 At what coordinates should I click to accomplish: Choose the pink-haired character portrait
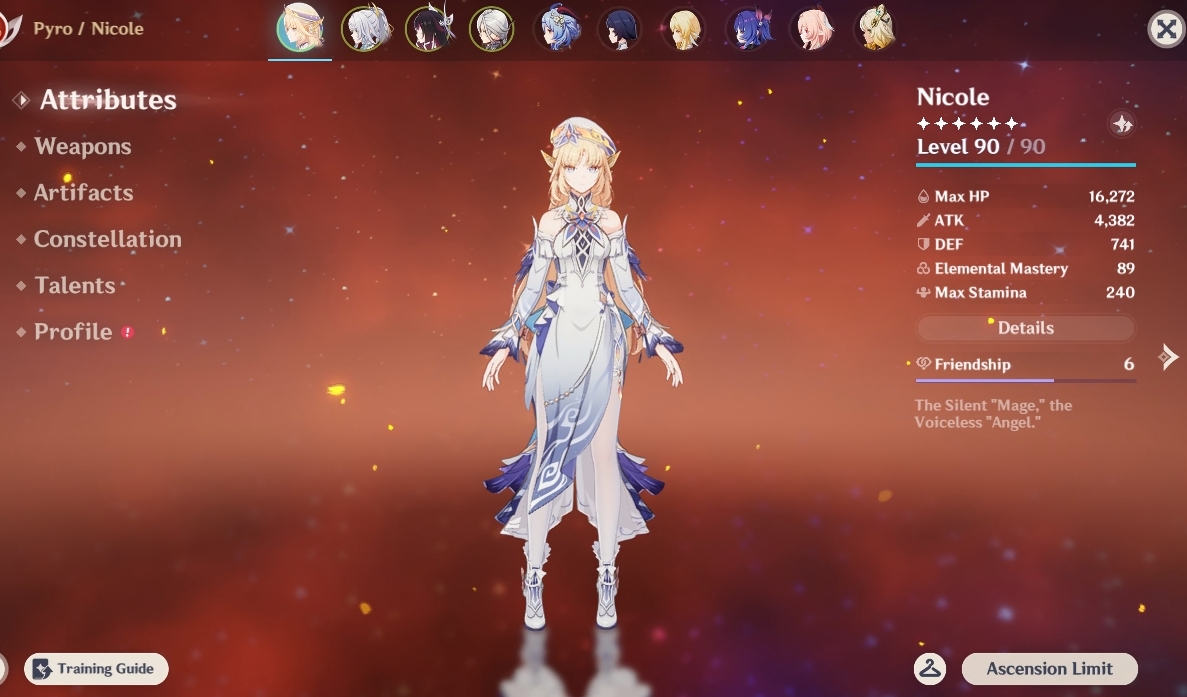(813, 29)
